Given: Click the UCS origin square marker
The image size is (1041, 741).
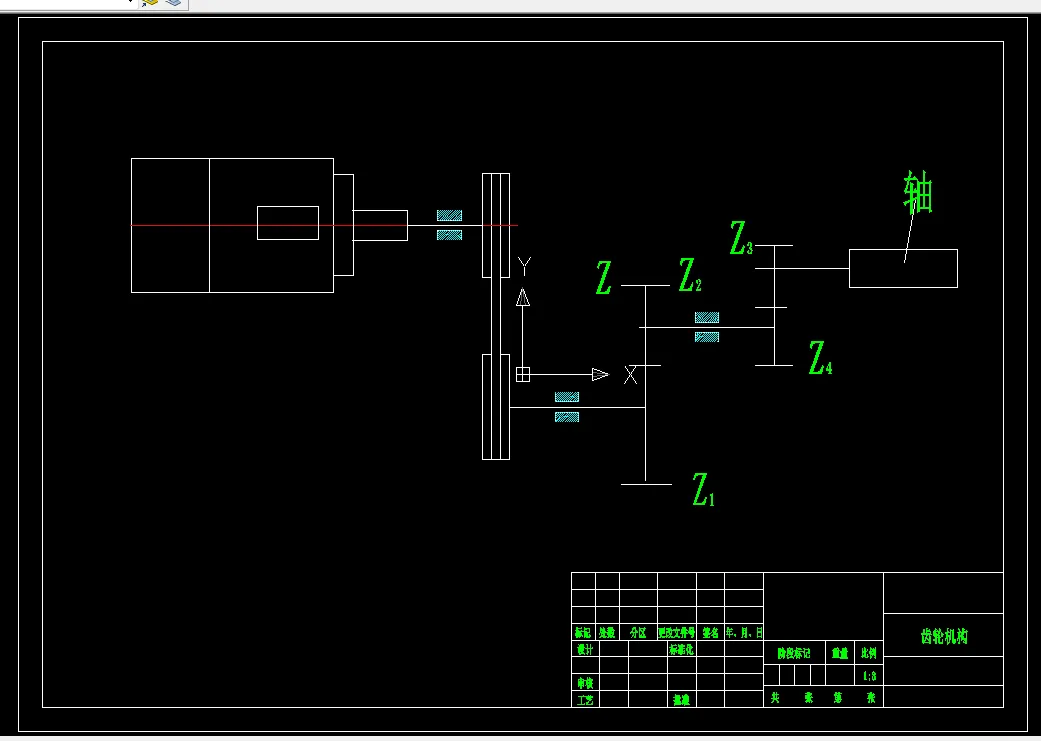Looking at the screenshot, I should [x=523, y=374].
